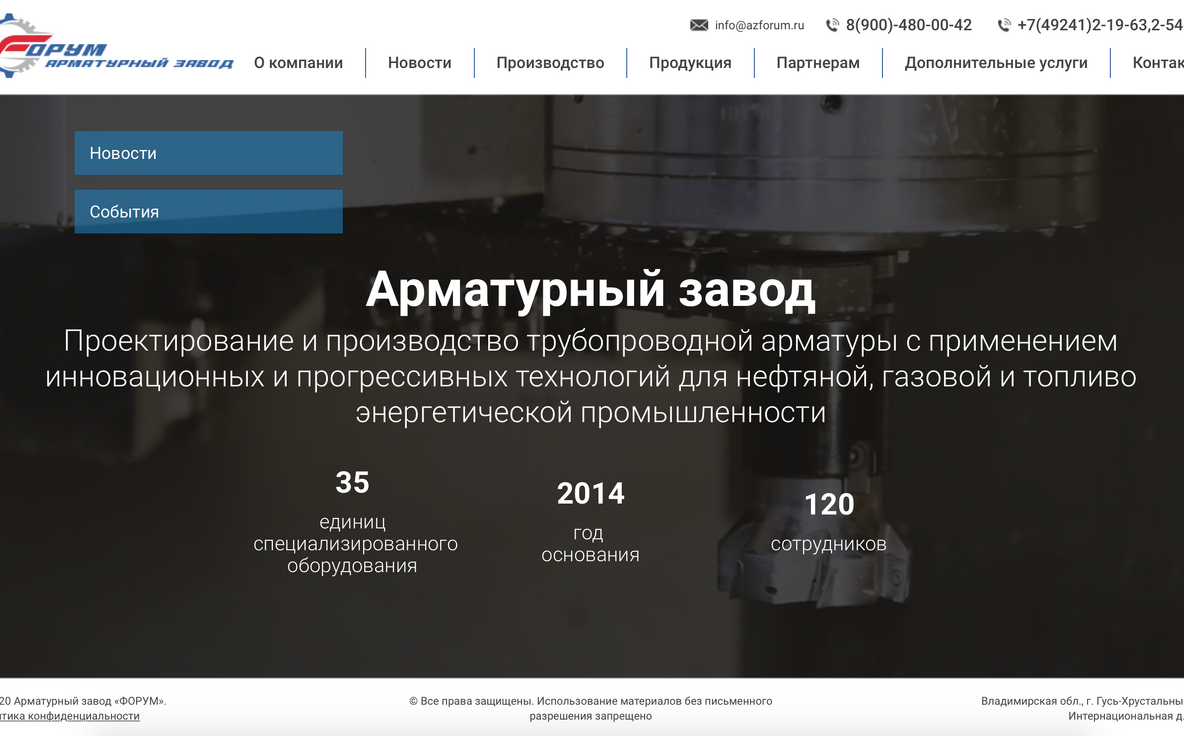Open the info@azforum.ru email link

point(759,25)
